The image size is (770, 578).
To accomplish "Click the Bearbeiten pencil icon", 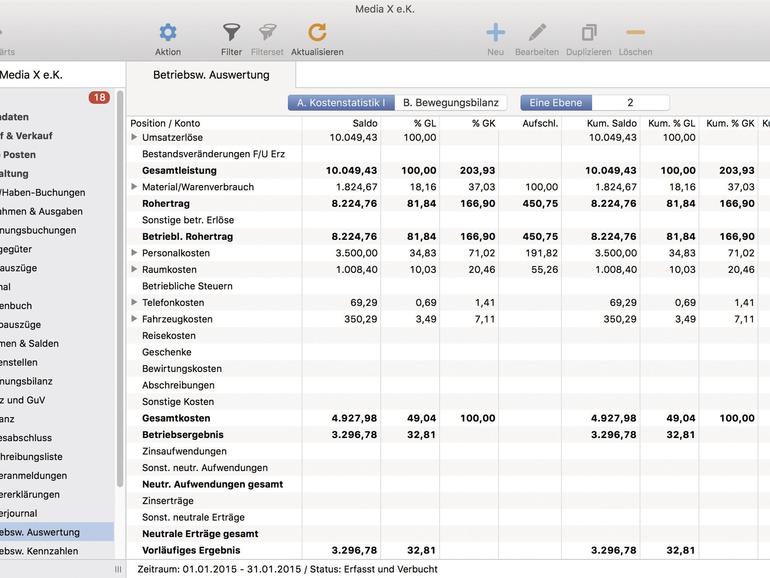I will (x=537, y=32).
